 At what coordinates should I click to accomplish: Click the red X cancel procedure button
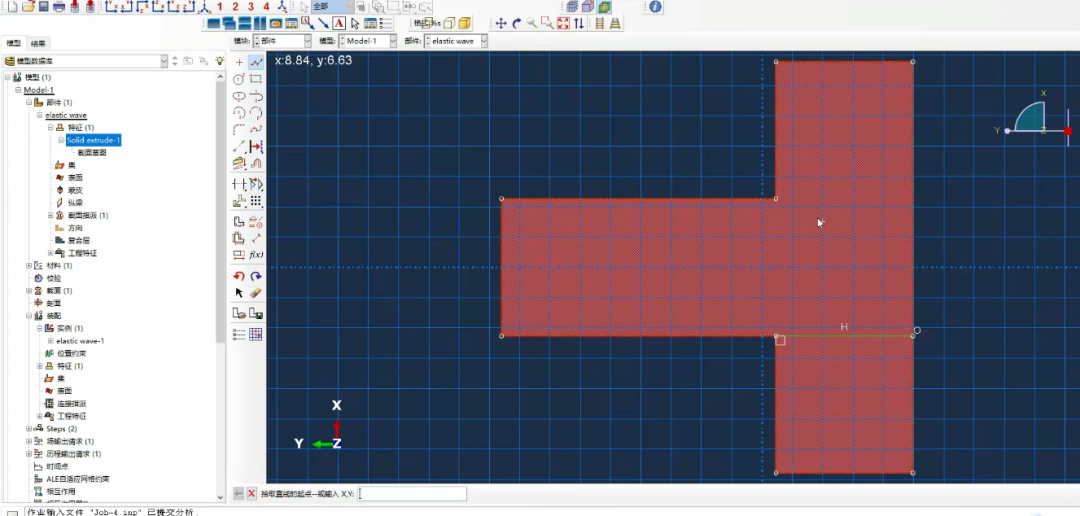(x=251, y=493)
